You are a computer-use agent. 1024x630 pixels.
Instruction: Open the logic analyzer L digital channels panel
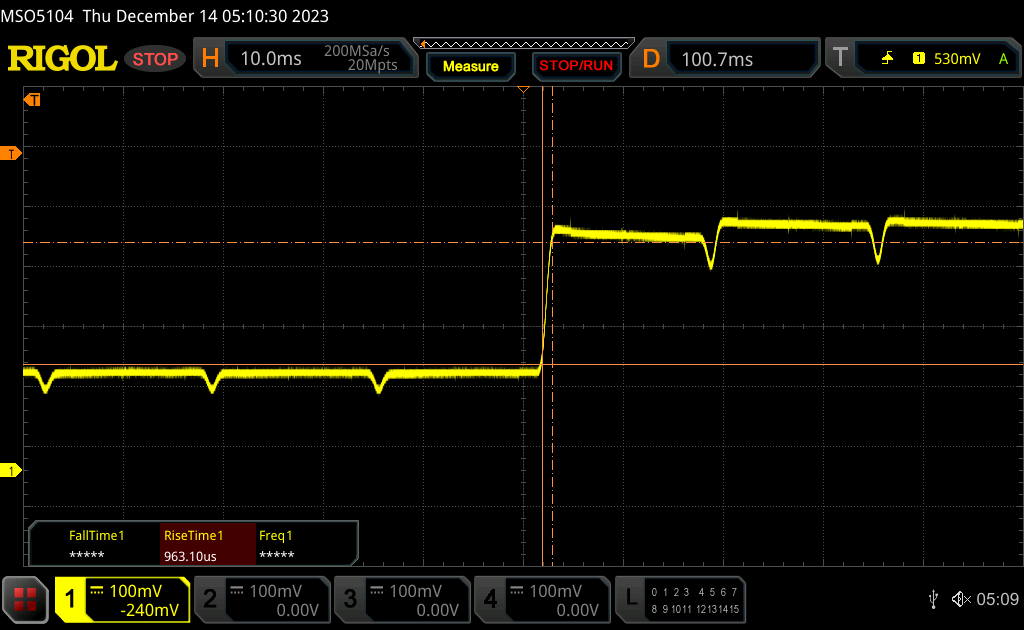coord(682,599)
